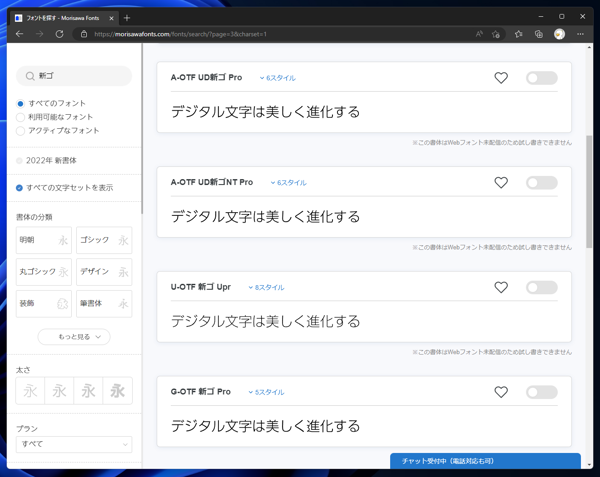Favorite the G-OTF 新ゴ Pro font
The height and width of the screenshot is (477, 600).
(501, 392)
